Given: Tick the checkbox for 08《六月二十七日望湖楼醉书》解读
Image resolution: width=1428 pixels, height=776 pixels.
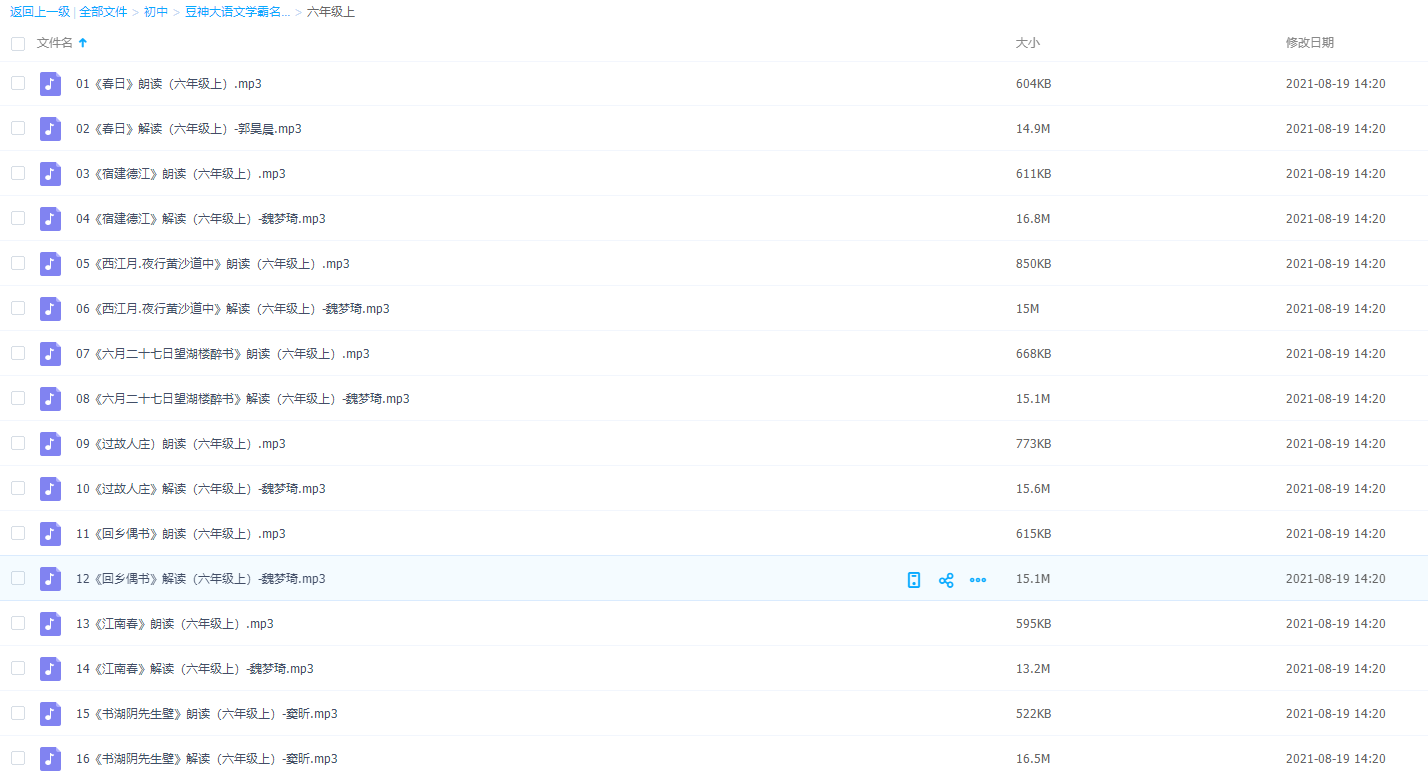Looking at the screenshot, I should [x=18, y=398].
